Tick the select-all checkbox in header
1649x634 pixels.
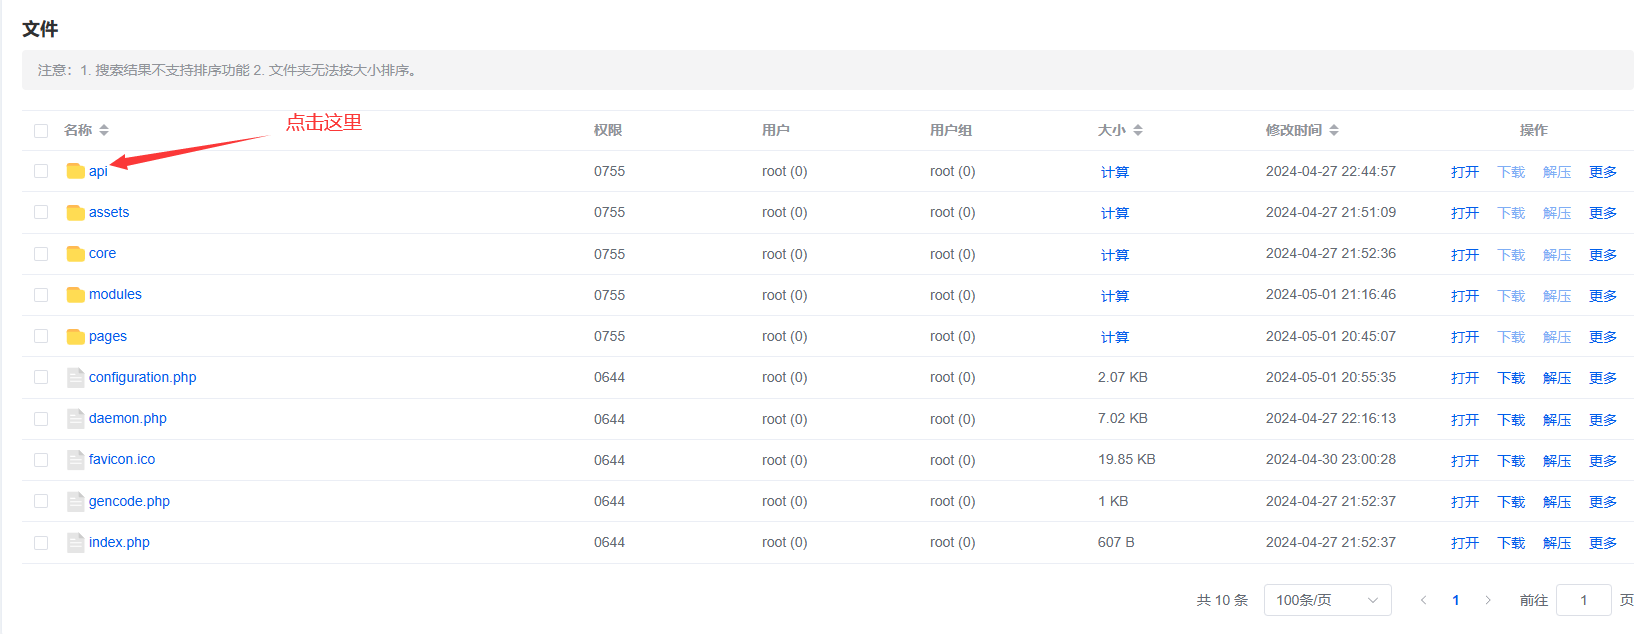click(41, 131)
